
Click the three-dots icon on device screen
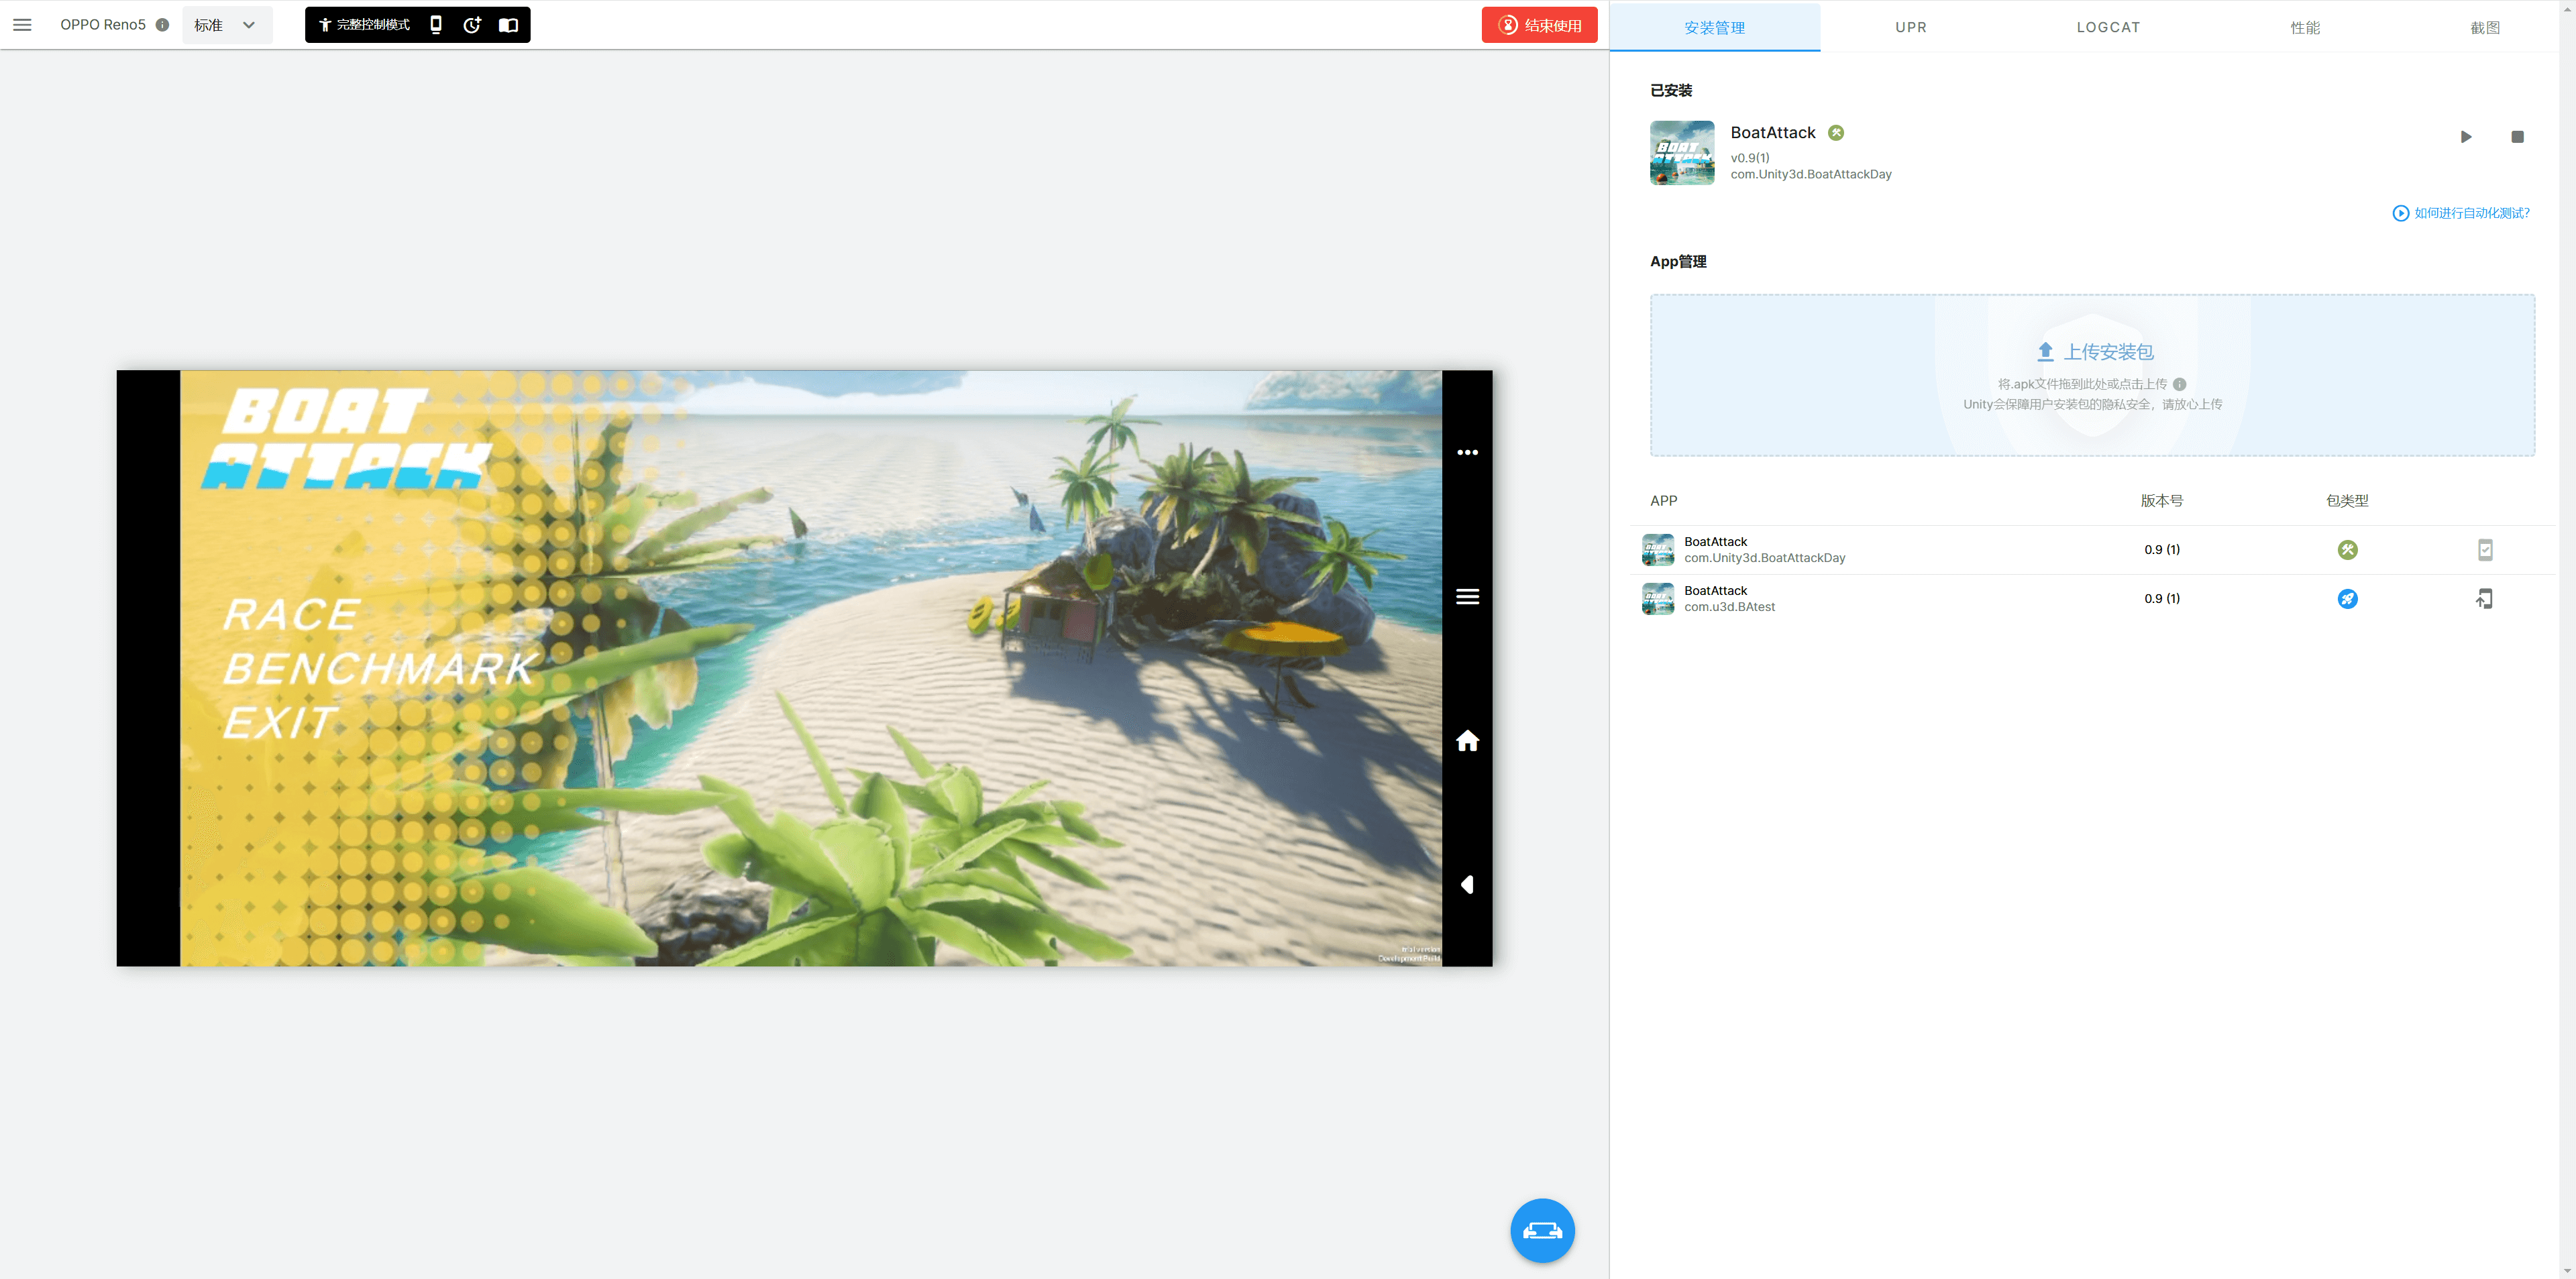tap(1467, 452)
